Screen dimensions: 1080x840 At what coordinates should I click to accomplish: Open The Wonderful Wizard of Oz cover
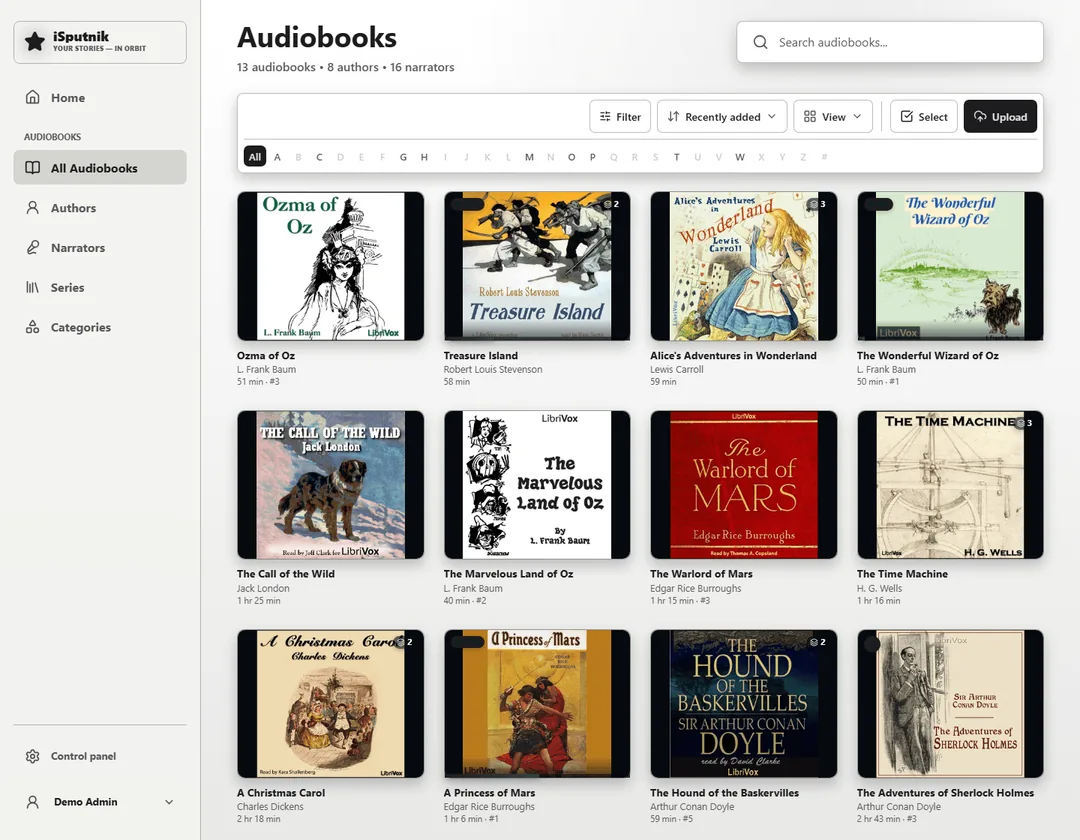(951, 266)
